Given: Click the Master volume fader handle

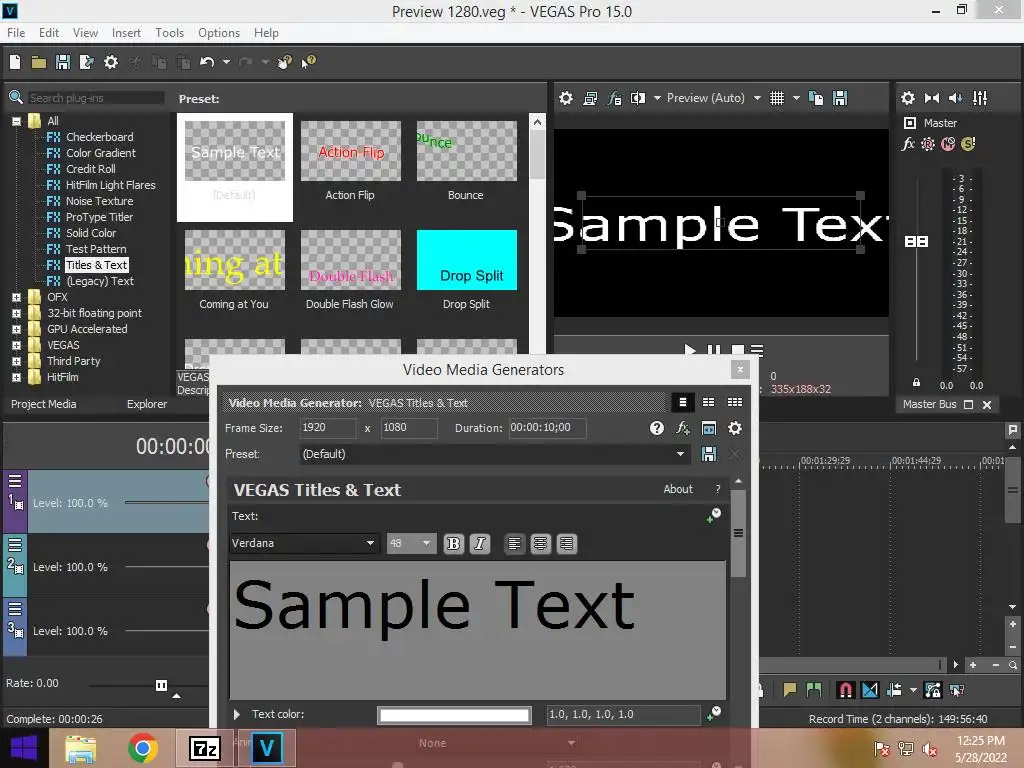Looking at the screenshot, I should [916, 242].
